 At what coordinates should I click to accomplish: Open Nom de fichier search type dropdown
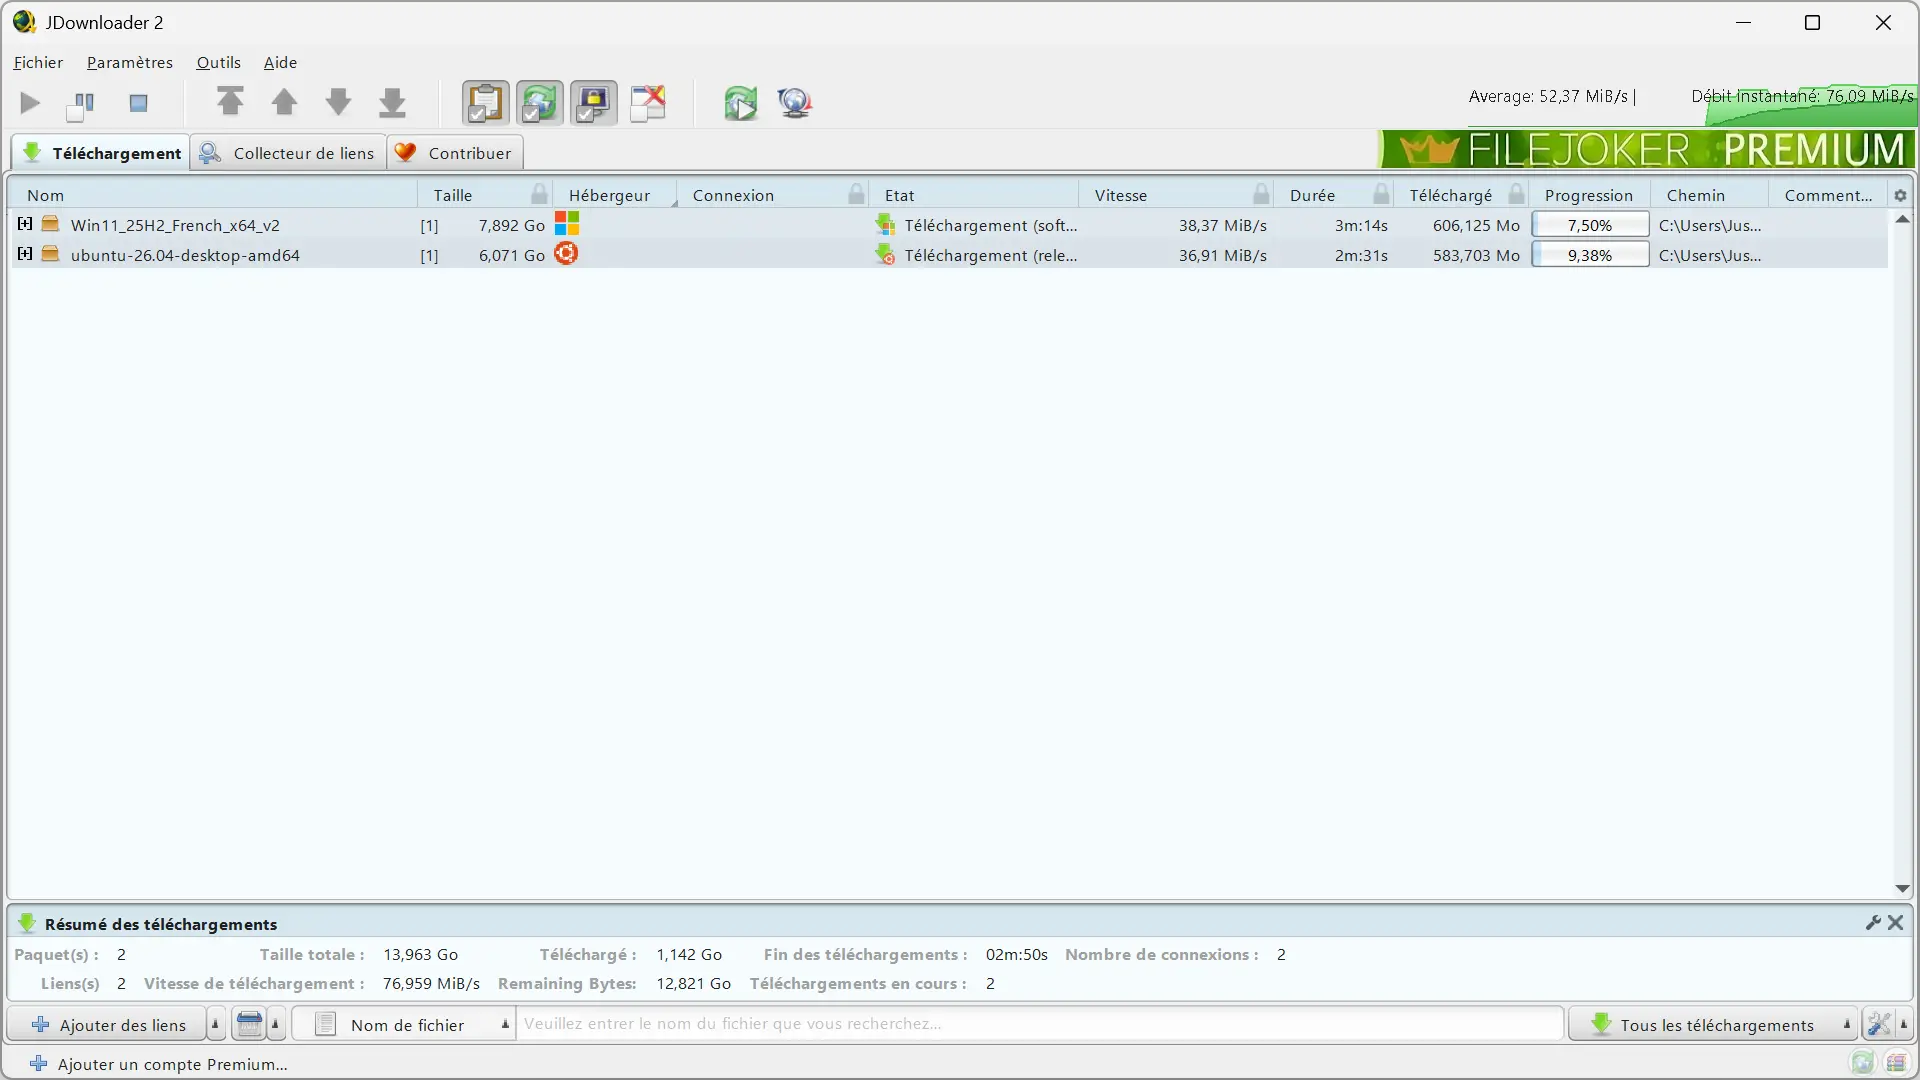[403, 1024]
